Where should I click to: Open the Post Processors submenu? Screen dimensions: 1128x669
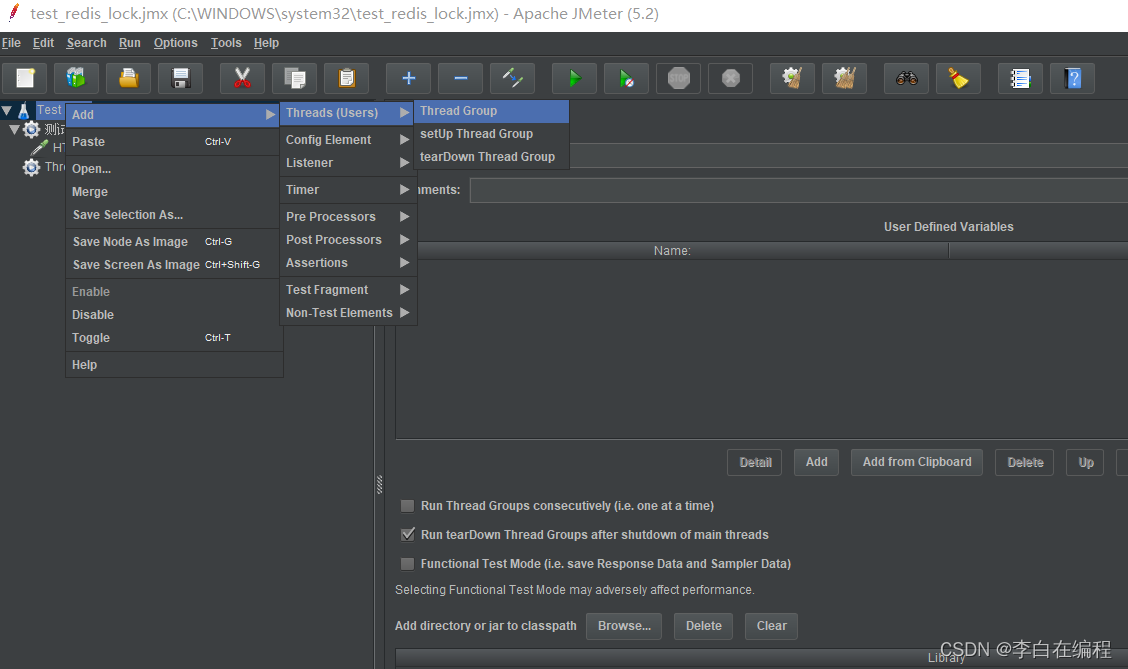(347, 240)
